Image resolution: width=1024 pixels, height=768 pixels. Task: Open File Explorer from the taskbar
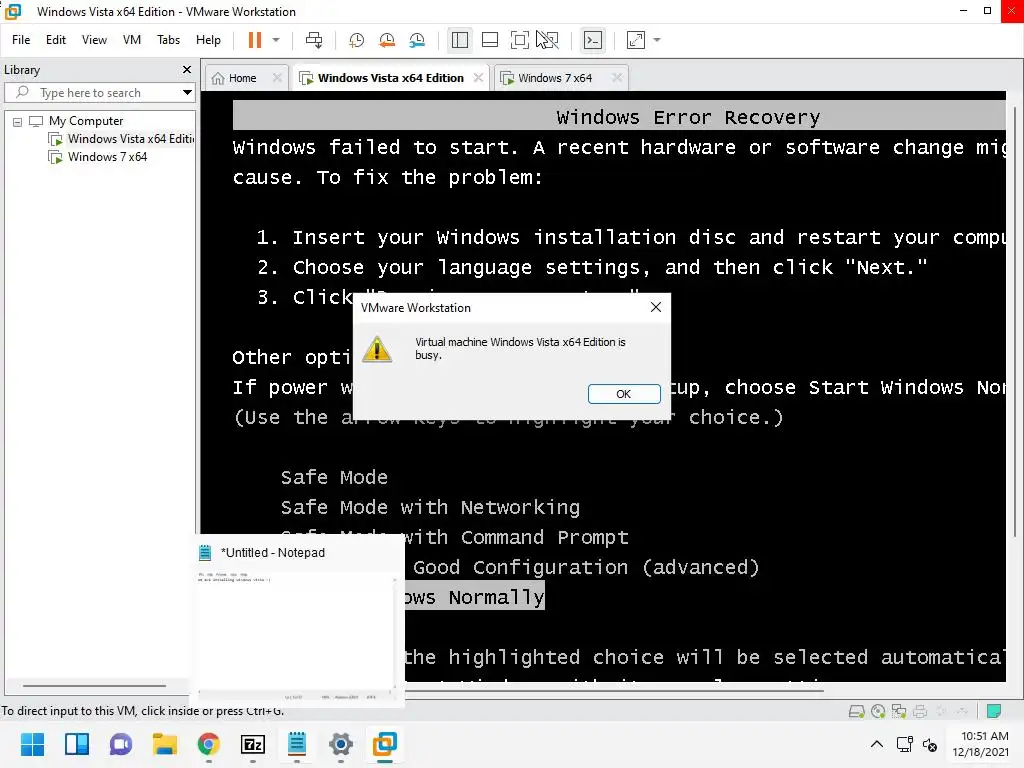[x=165, y=744]
